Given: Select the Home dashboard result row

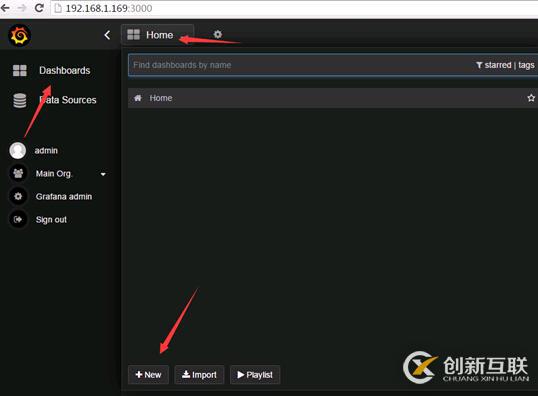Looking at the screenshot, I should pyautogui.click(x=333, y=98).
